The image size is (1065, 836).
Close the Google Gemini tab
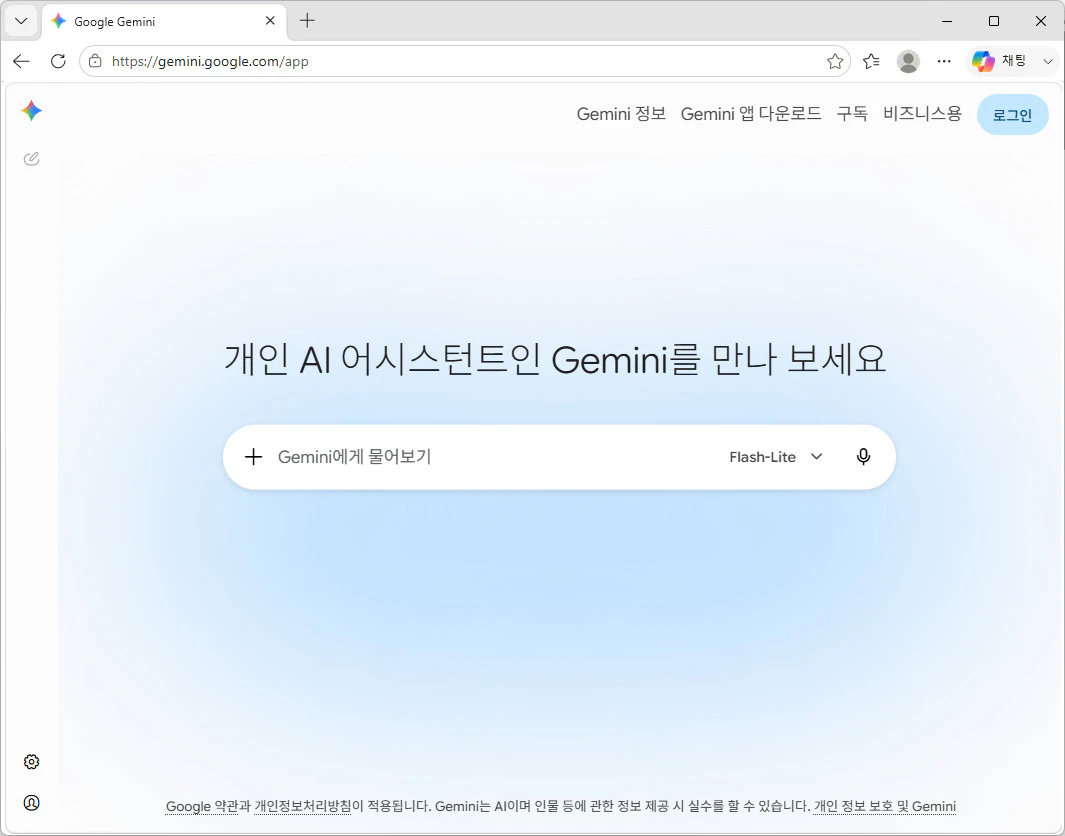pos(270,21)
